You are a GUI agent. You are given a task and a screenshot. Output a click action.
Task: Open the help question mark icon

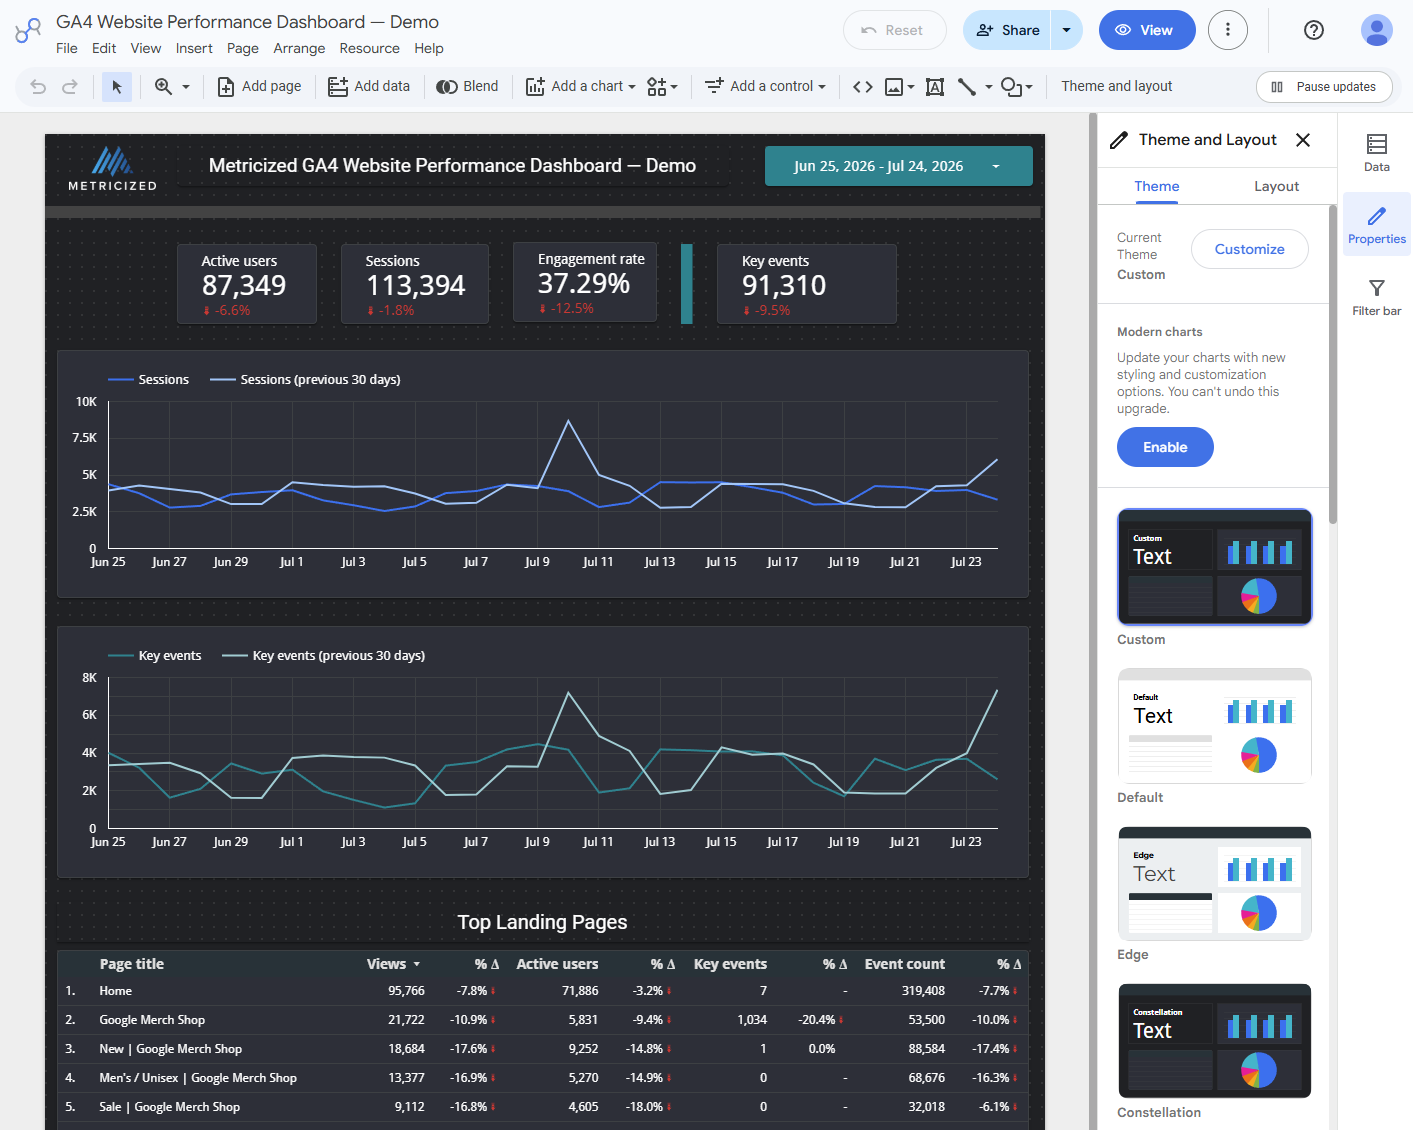[1314, 30]
